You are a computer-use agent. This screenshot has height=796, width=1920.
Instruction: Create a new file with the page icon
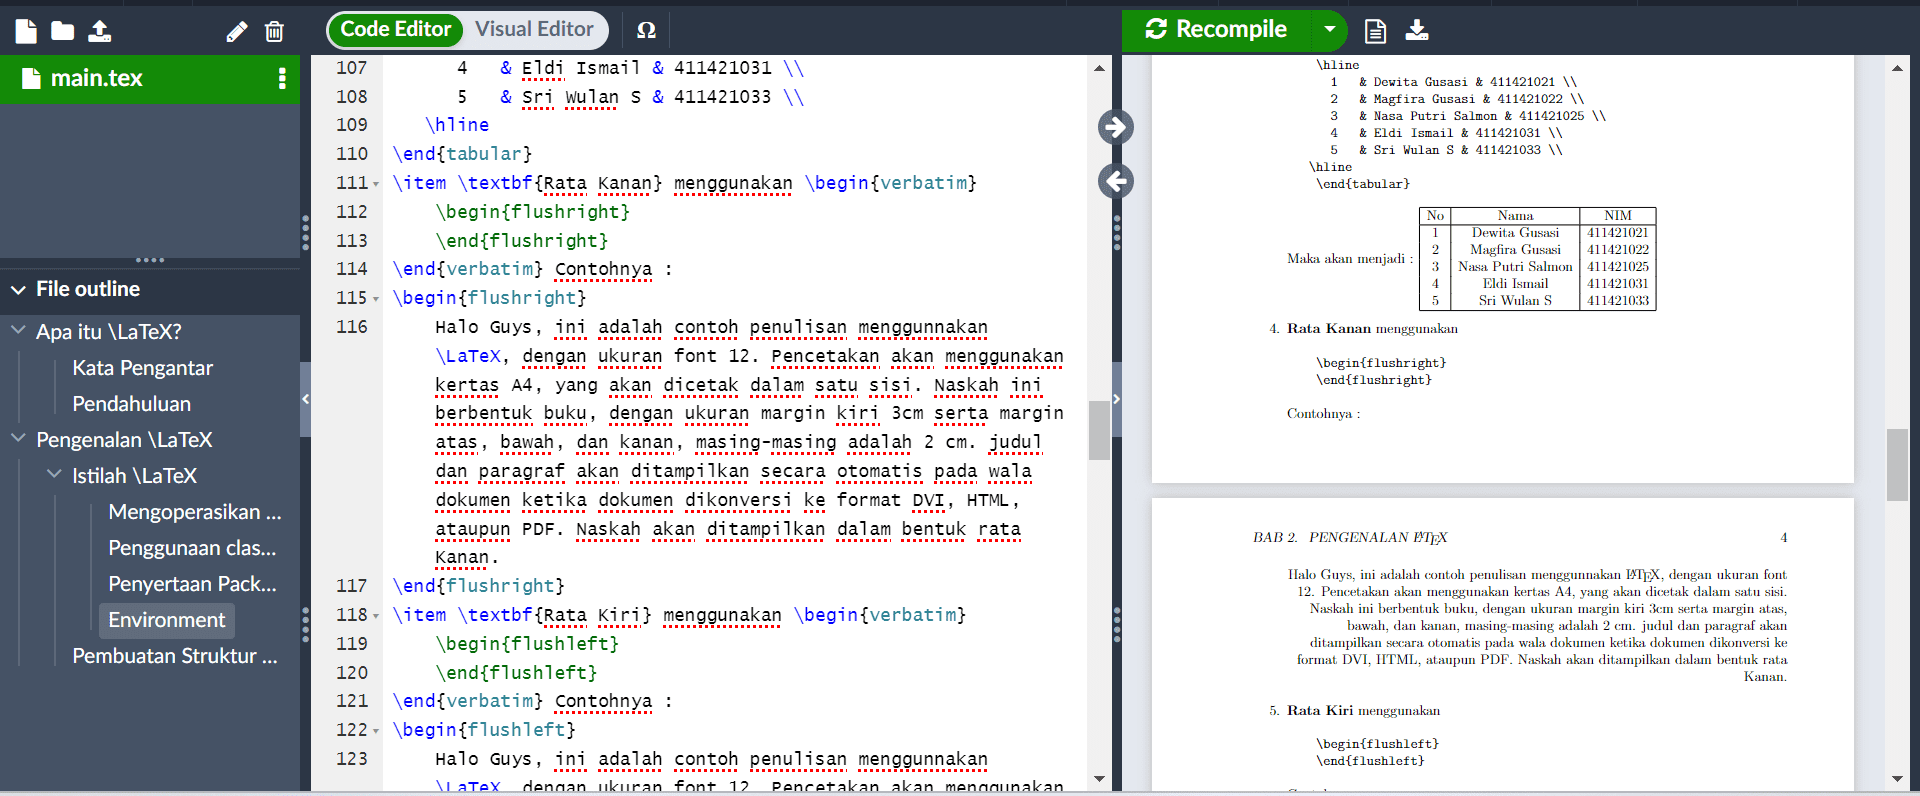pos(26,31)
